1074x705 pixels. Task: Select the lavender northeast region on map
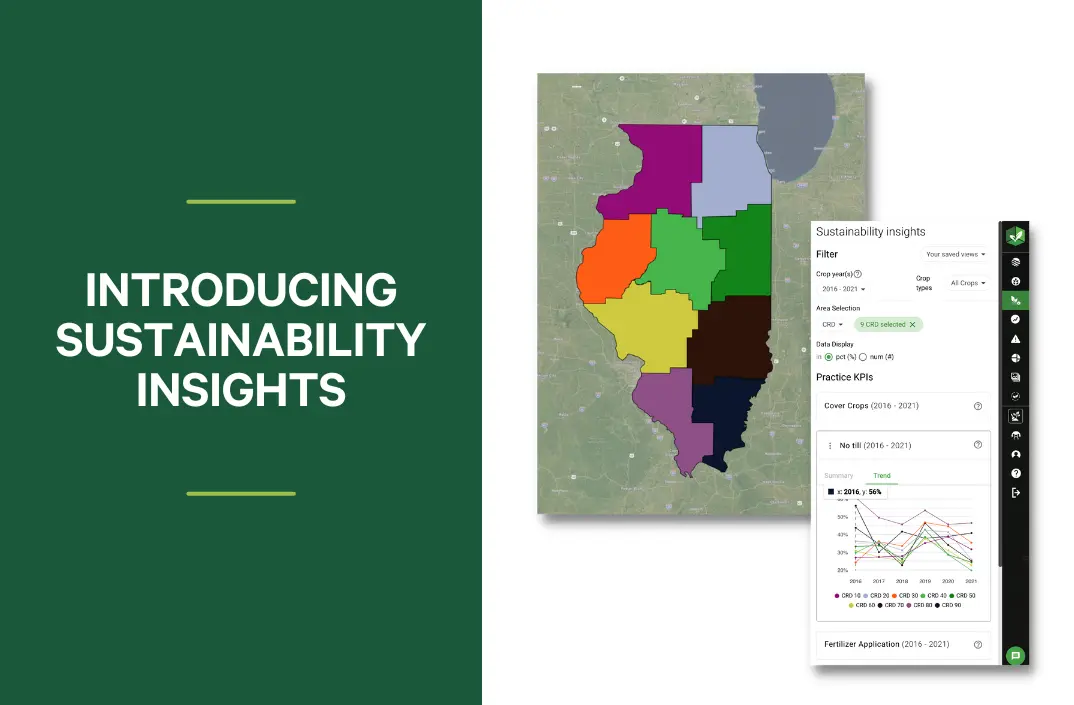tap(733, 168)
